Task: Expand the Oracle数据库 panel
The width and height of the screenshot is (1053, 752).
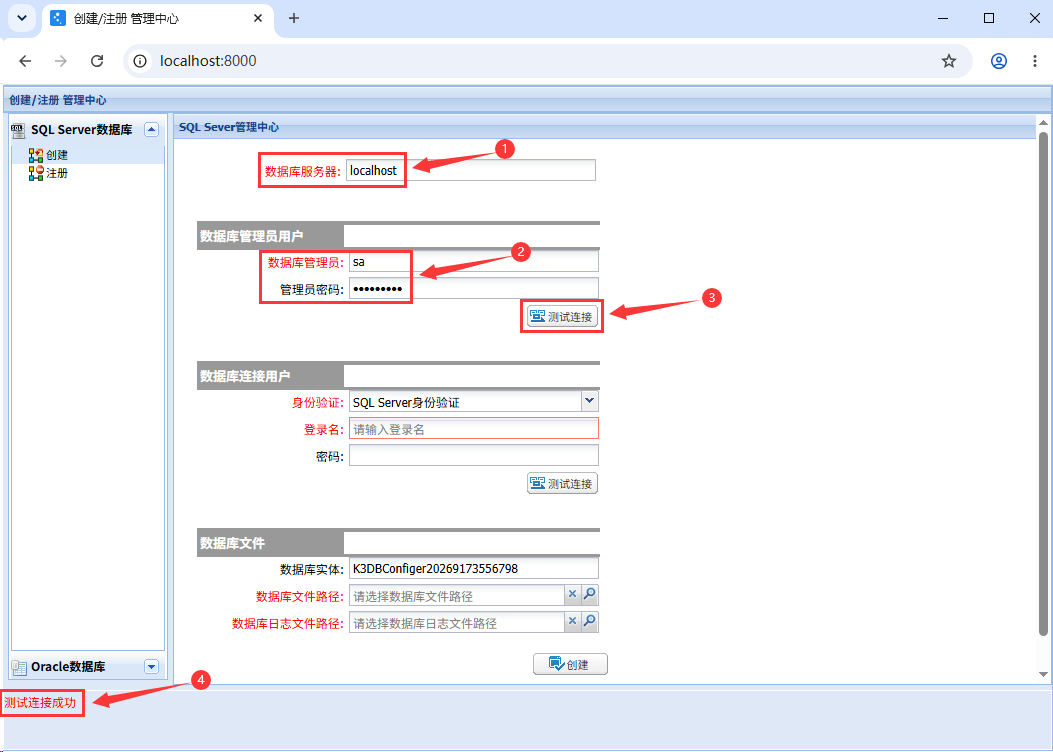Action: pos(152,667)
